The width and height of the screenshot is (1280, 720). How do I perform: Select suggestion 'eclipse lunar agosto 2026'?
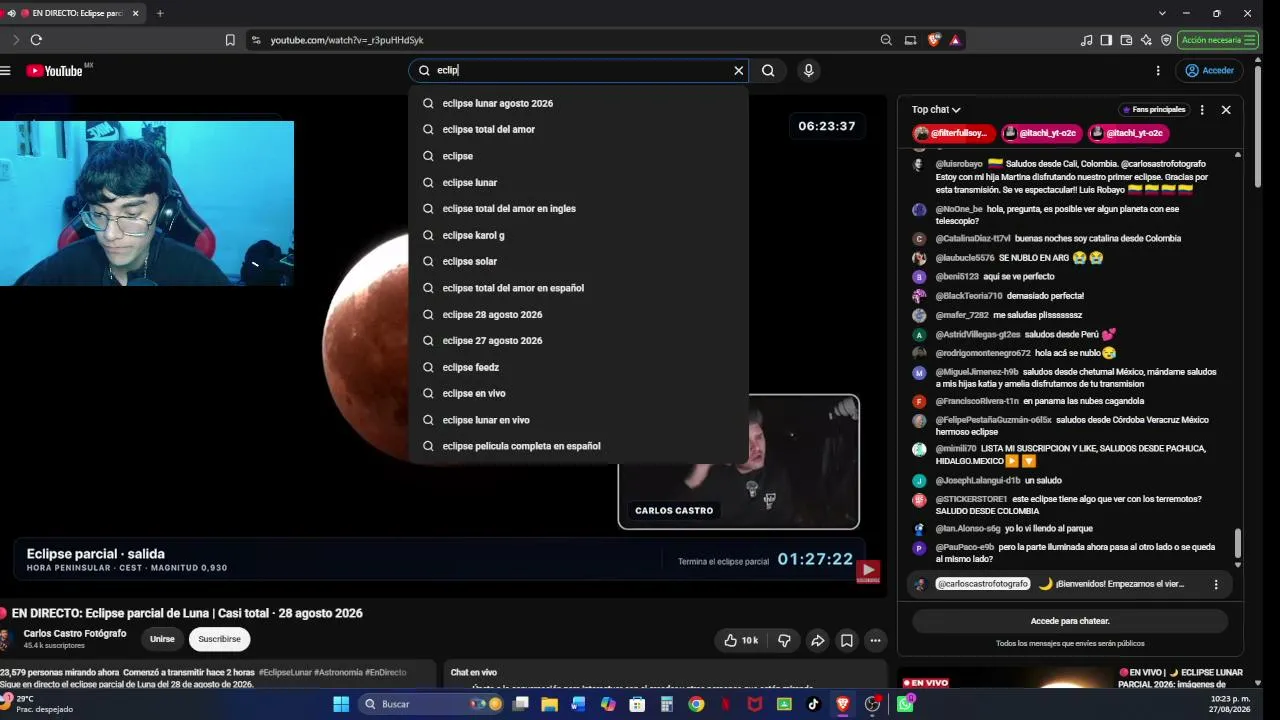point(578,103)
